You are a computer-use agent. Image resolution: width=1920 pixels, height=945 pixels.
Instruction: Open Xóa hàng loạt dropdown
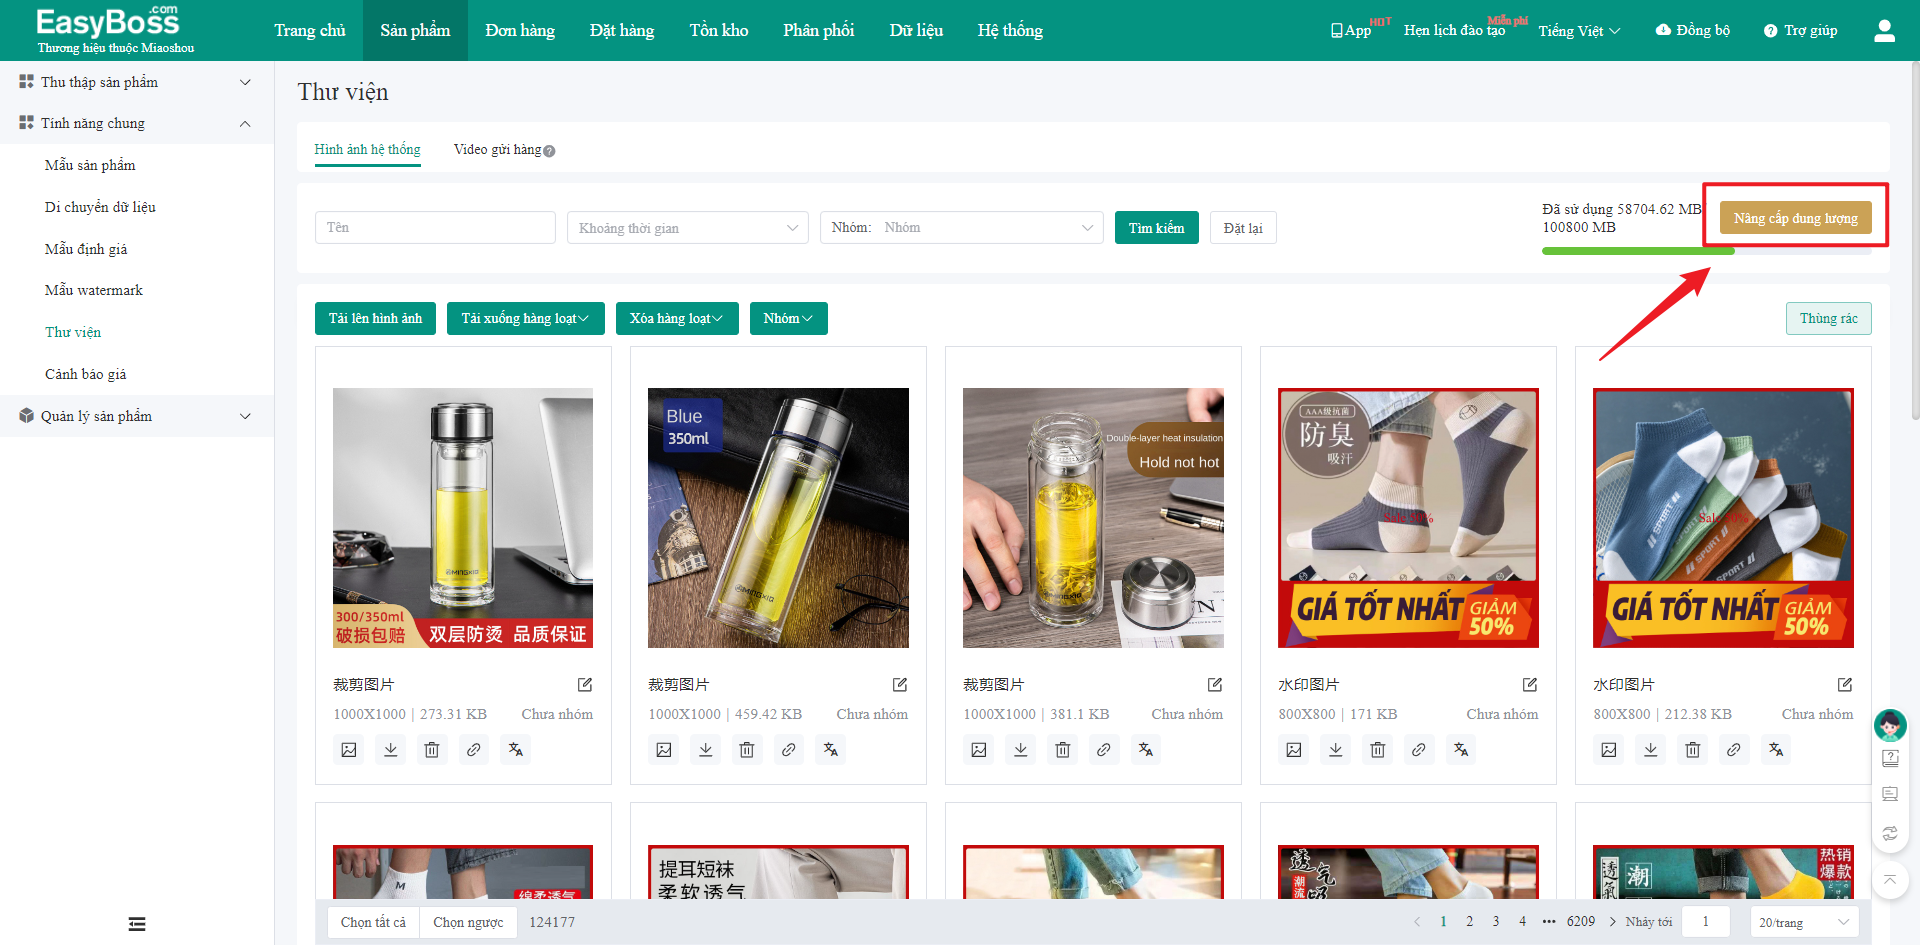677,318
